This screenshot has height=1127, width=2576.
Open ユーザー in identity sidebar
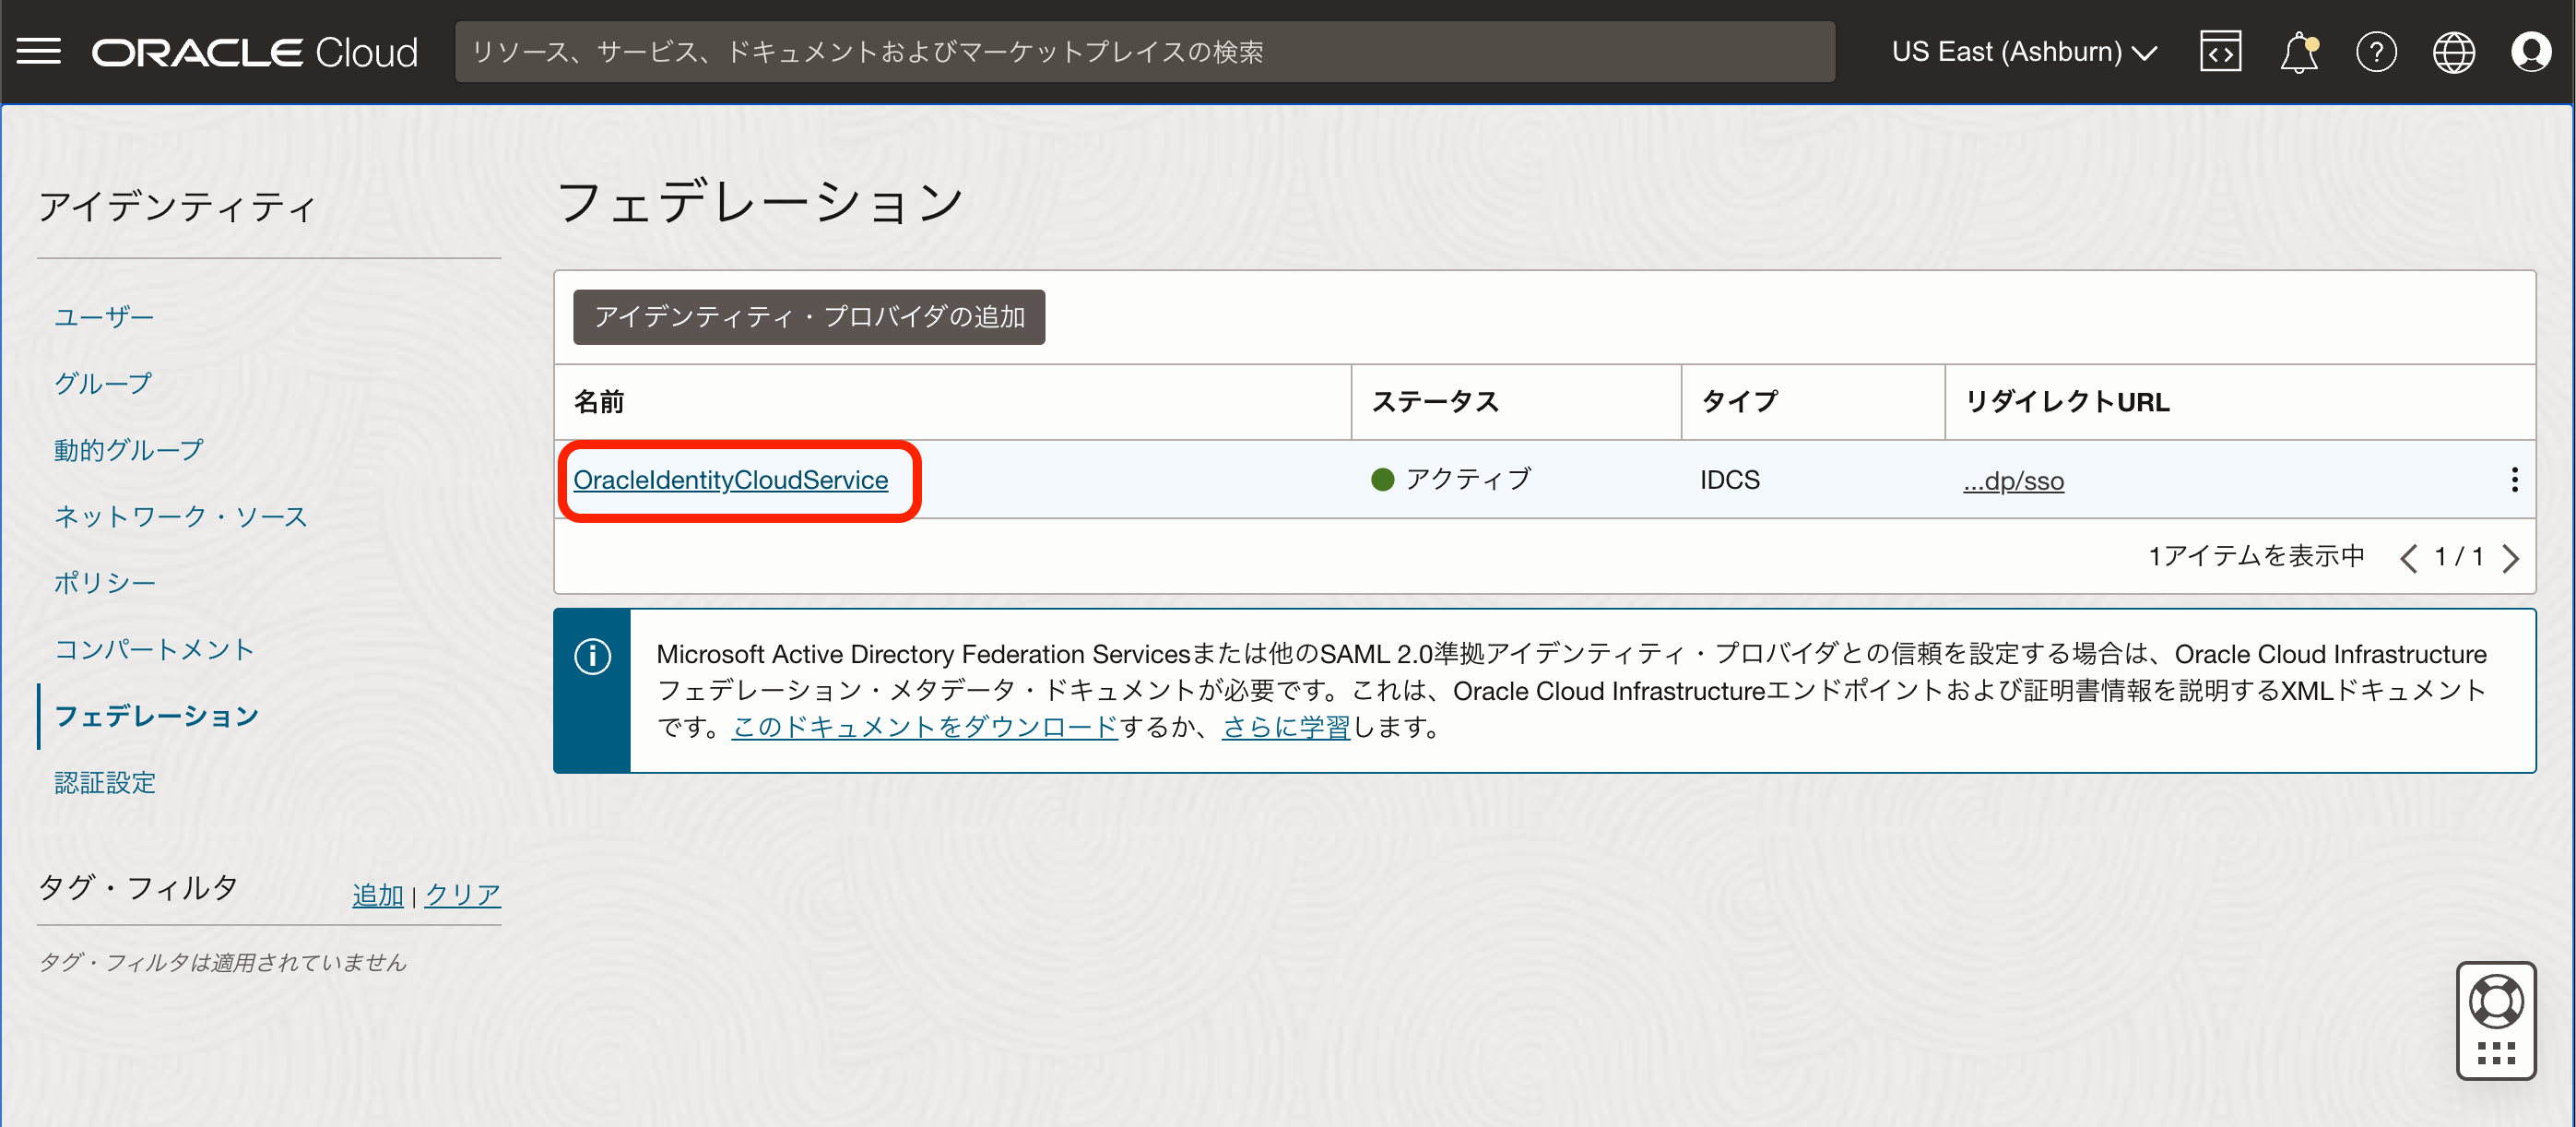tap(104, 317)
